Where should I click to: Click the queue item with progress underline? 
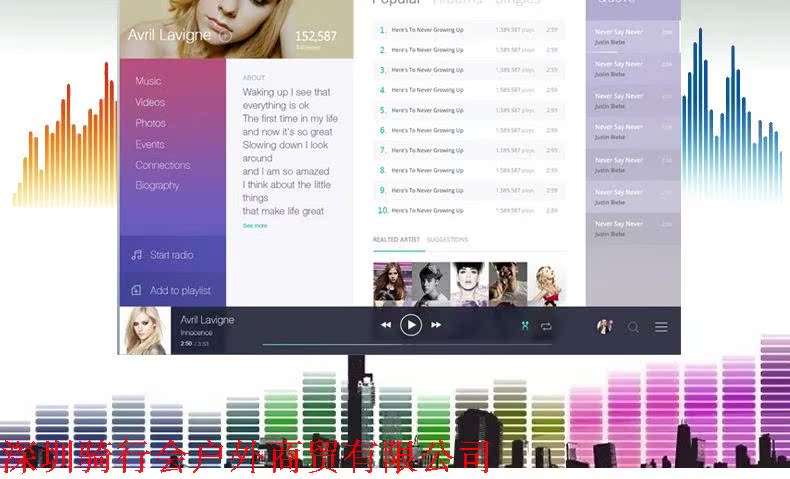[x=633, y=37]
